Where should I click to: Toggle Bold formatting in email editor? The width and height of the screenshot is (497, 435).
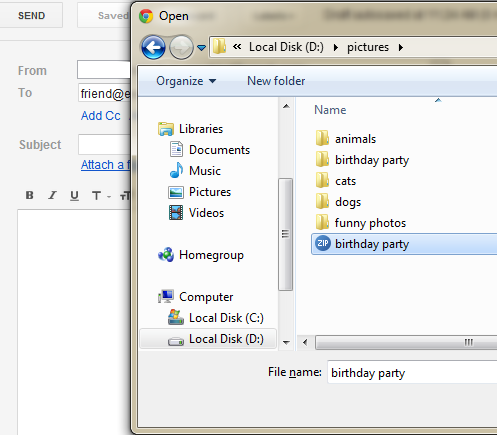pyautogui.click(x=30, y=195)
